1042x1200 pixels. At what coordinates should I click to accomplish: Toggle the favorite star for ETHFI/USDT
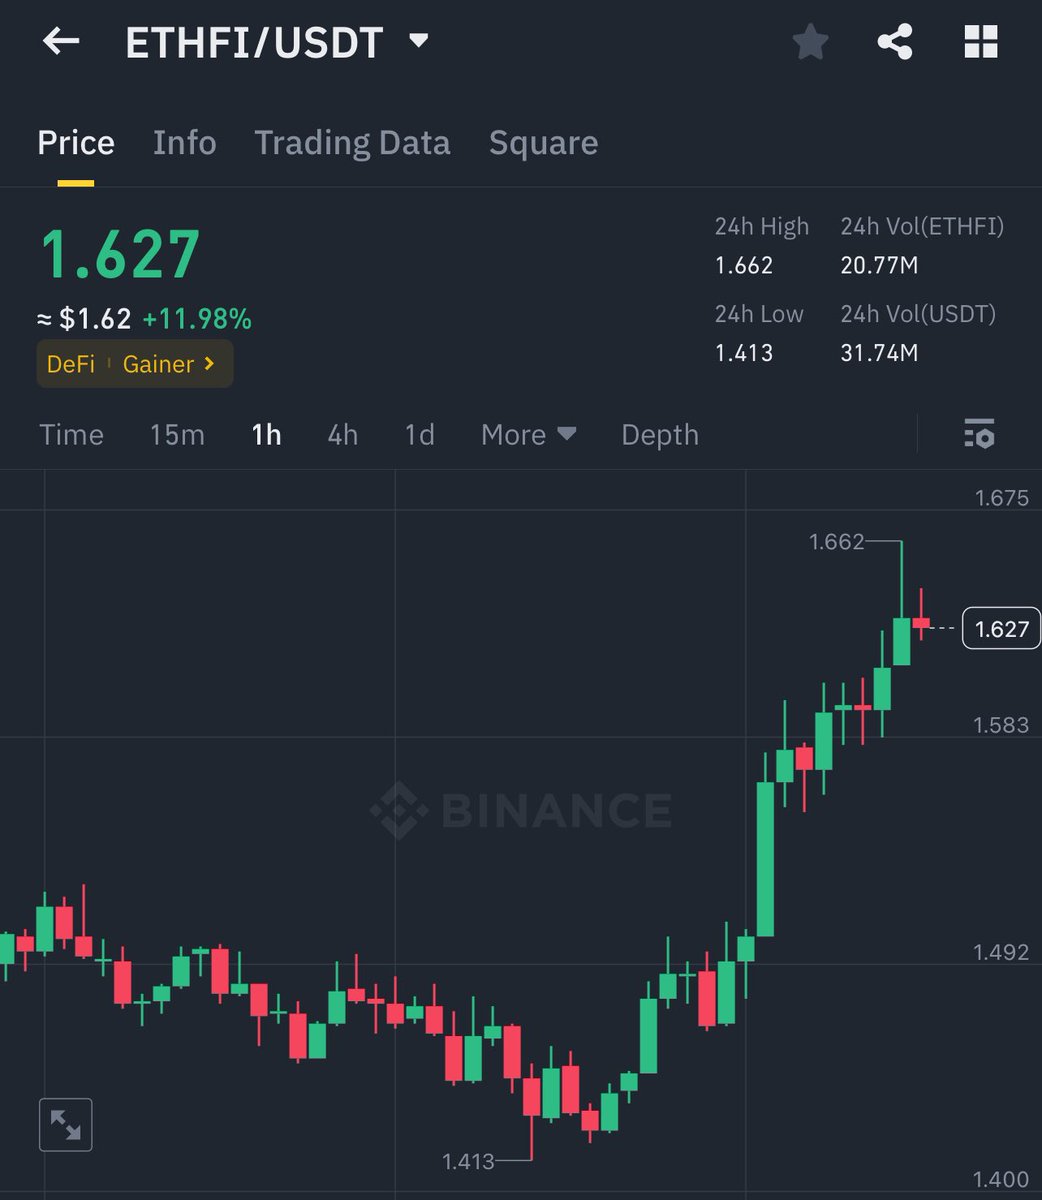tap(810, 41)
